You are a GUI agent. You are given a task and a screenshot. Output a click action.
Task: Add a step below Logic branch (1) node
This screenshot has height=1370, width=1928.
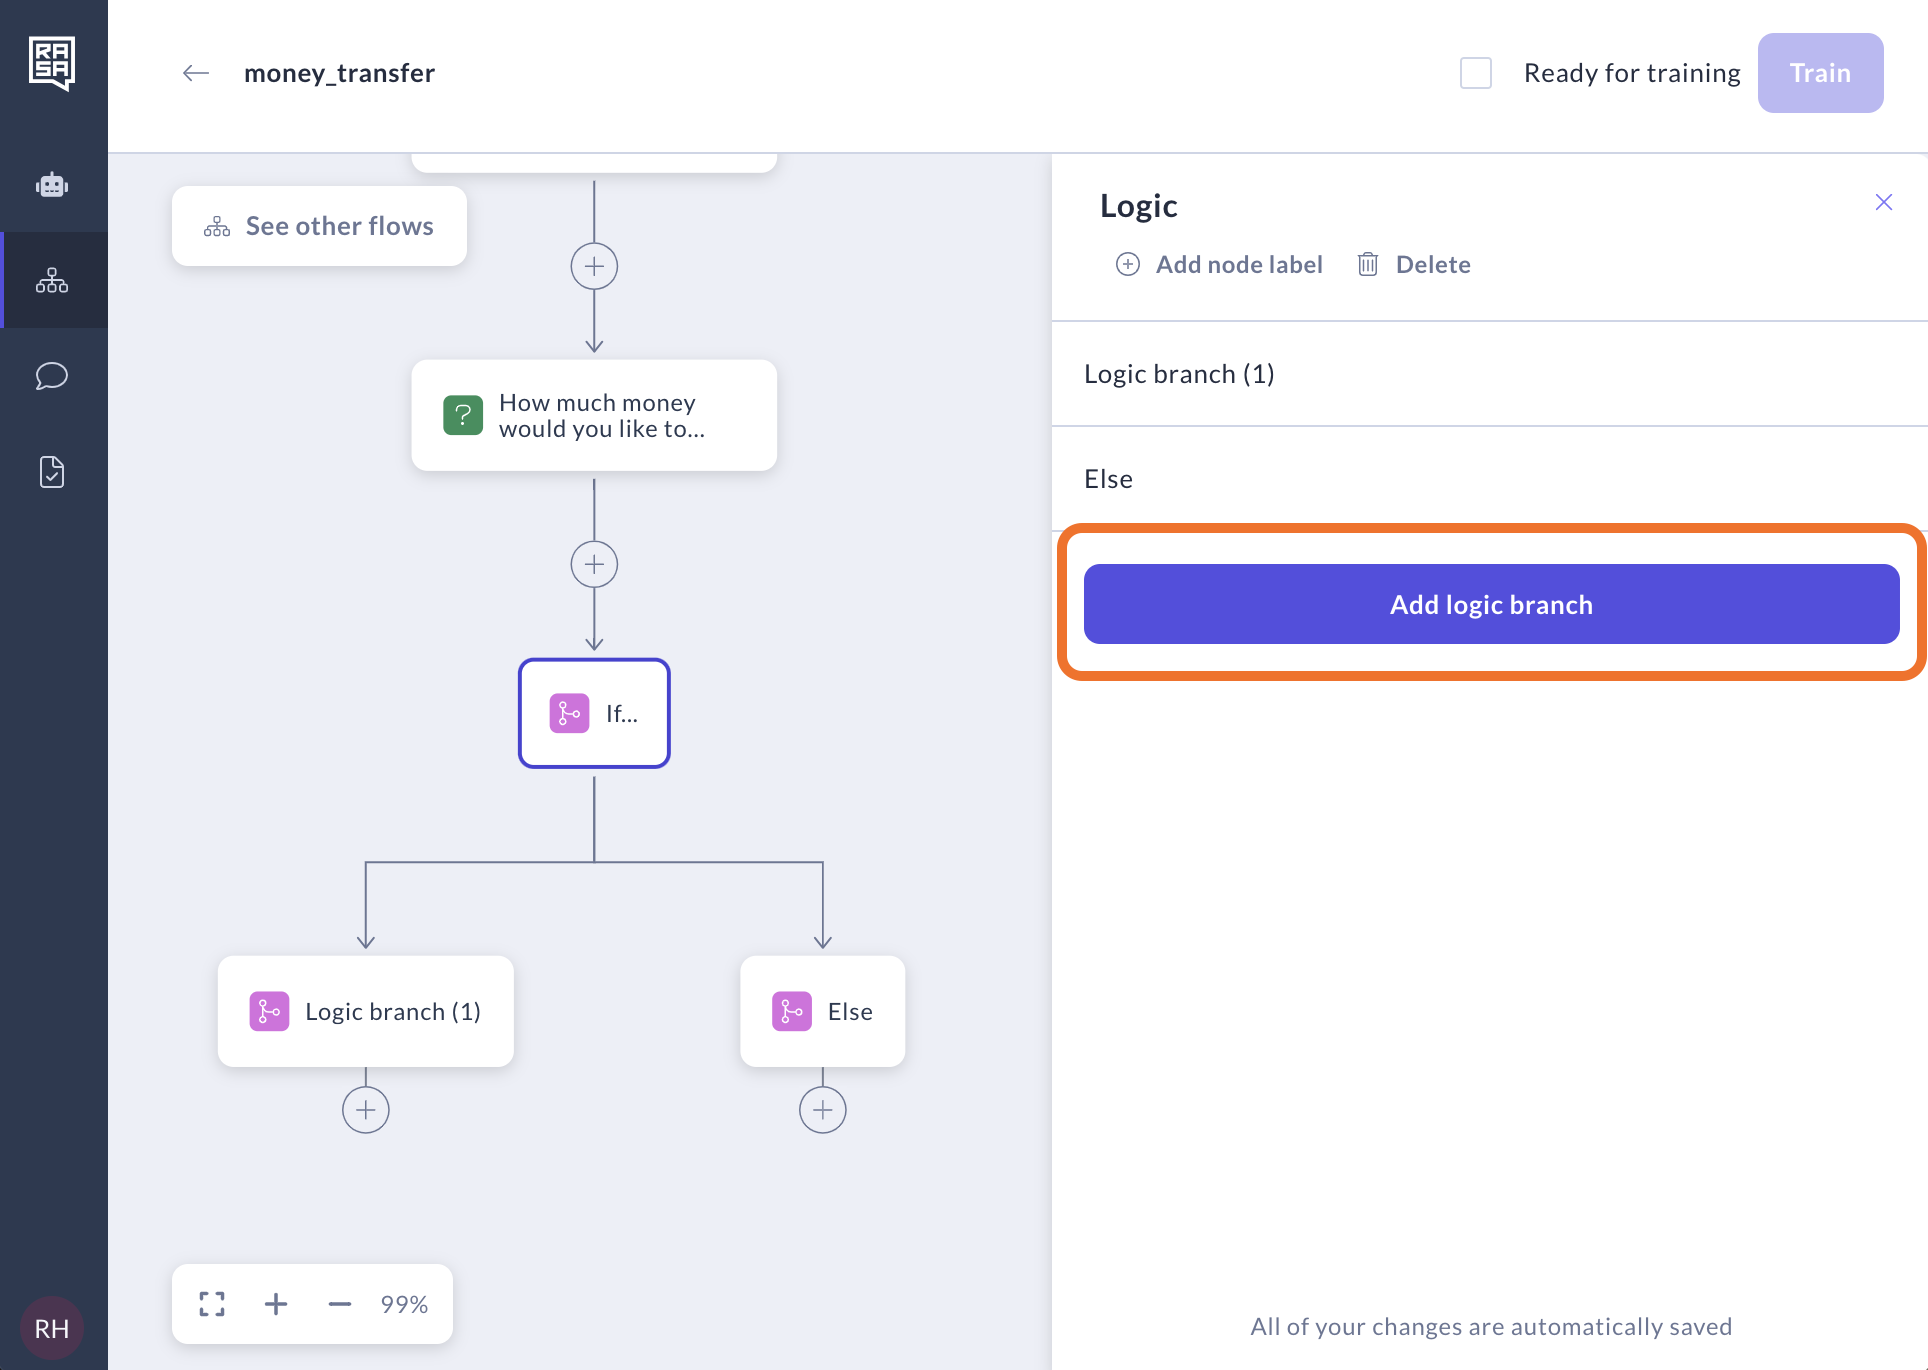(x=366, y=1110)
